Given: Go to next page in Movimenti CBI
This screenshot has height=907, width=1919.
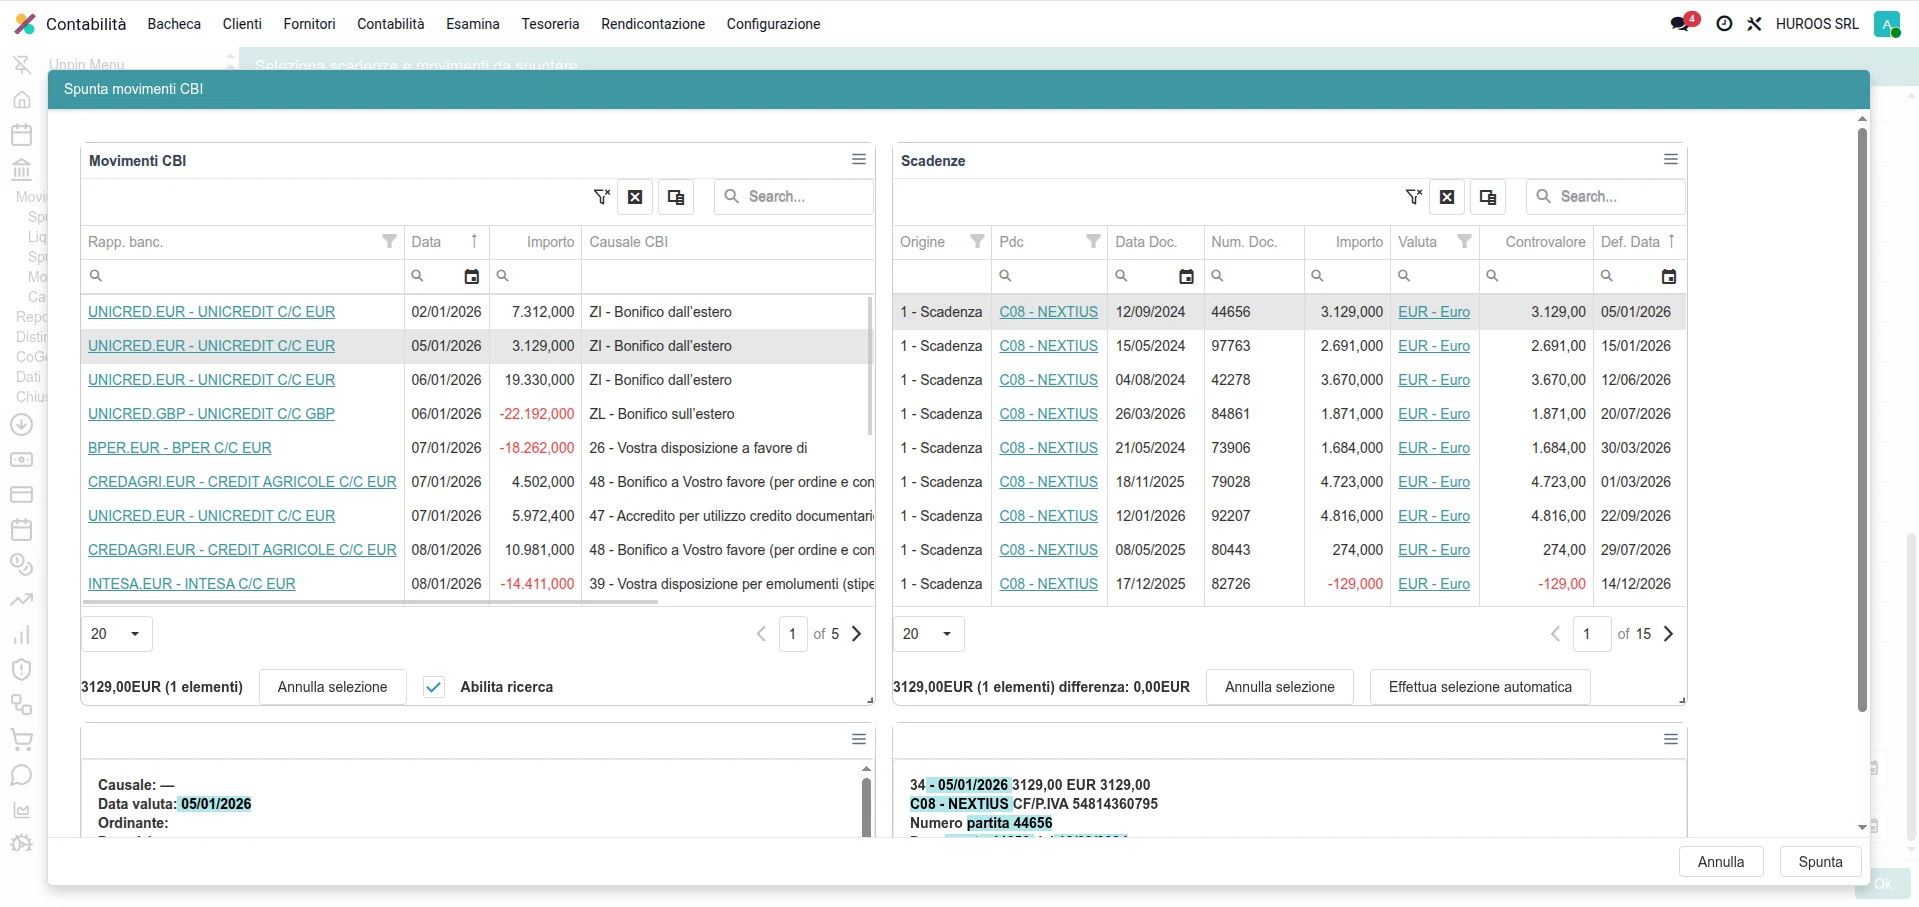Looking at the screenshot, I should coord(857,634).
